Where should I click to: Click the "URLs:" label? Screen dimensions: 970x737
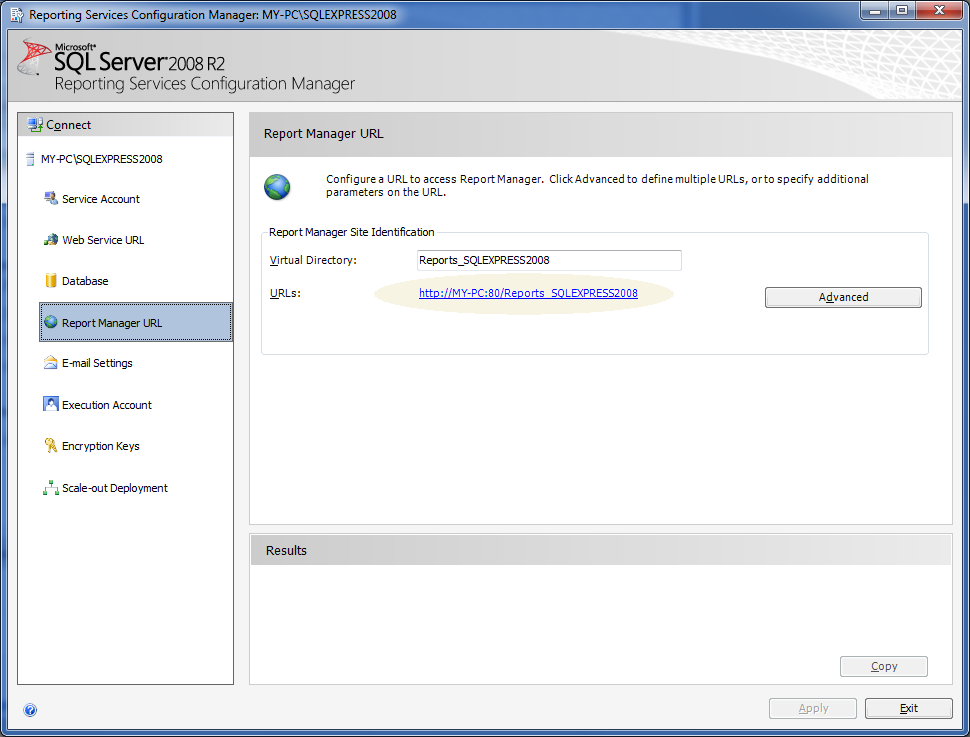coord(285,293)
